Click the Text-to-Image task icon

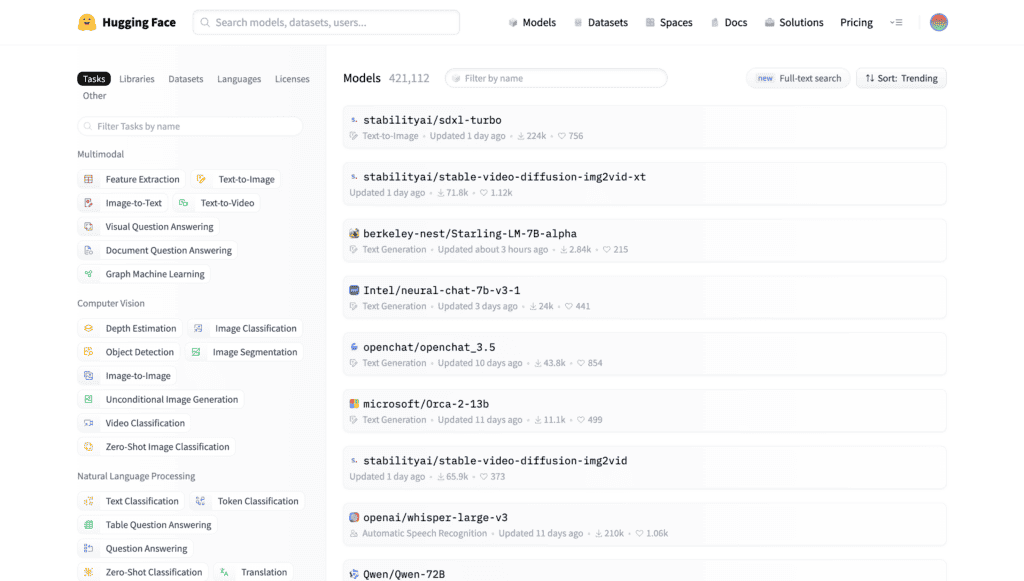coord(201,179)
